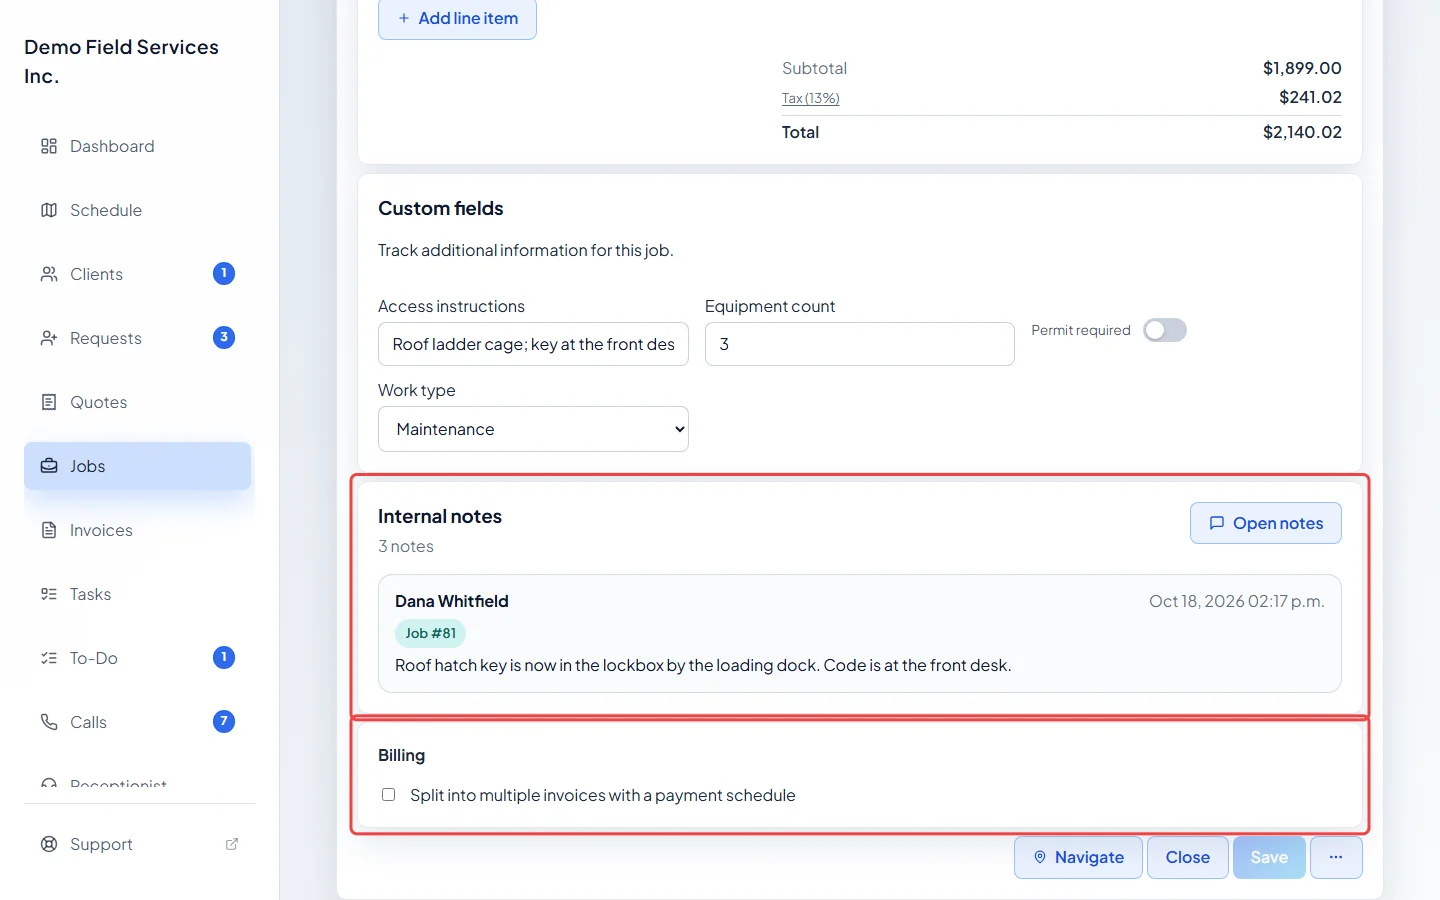This screenshot has width=1440, height=900.
Task: Click the Calls phone icon
Action: click(49, 722)
